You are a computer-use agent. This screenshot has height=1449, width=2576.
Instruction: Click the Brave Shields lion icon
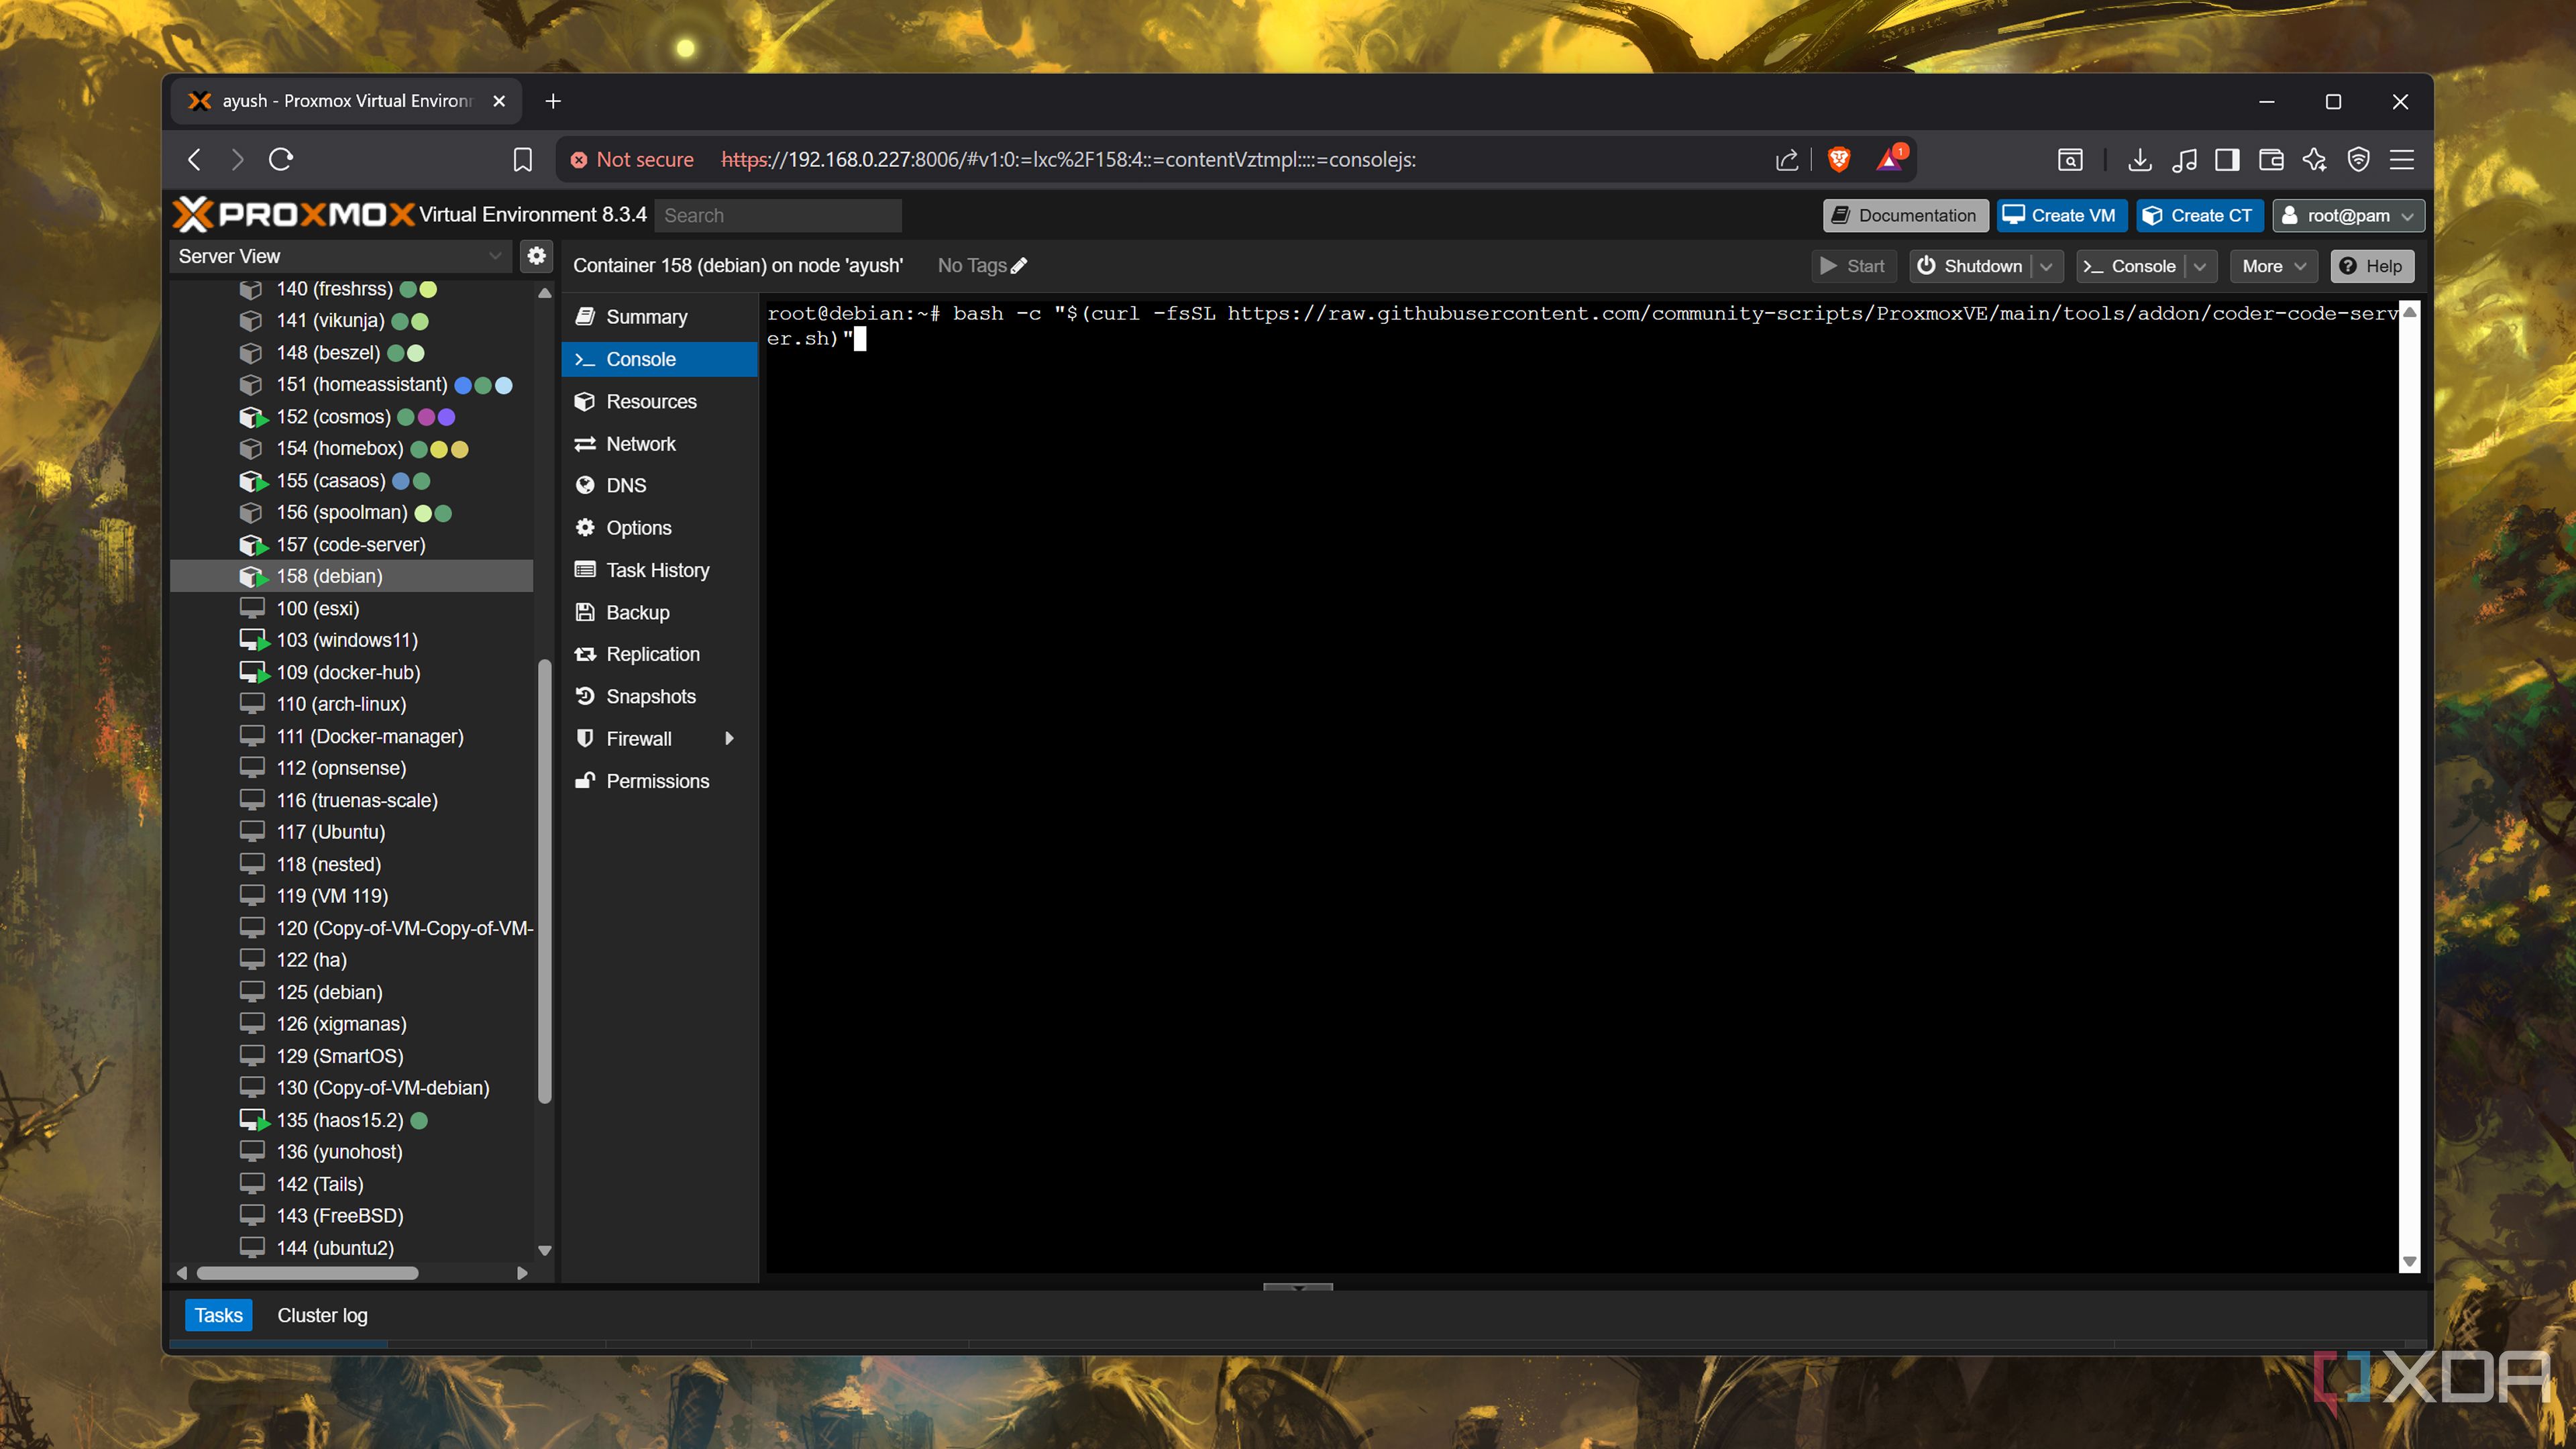pos(1838,159)
